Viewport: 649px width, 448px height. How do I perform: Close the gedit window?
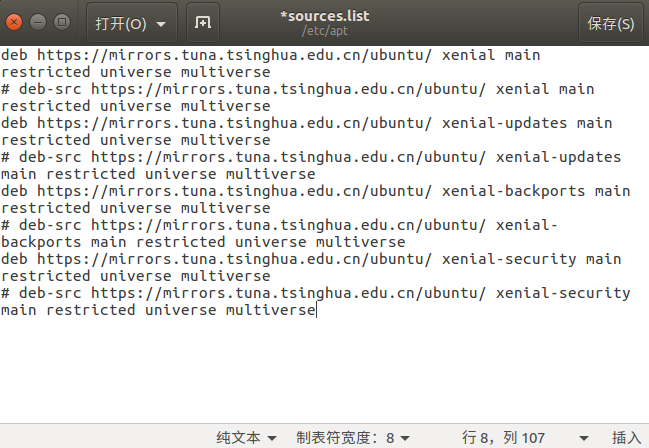point(14,22)
